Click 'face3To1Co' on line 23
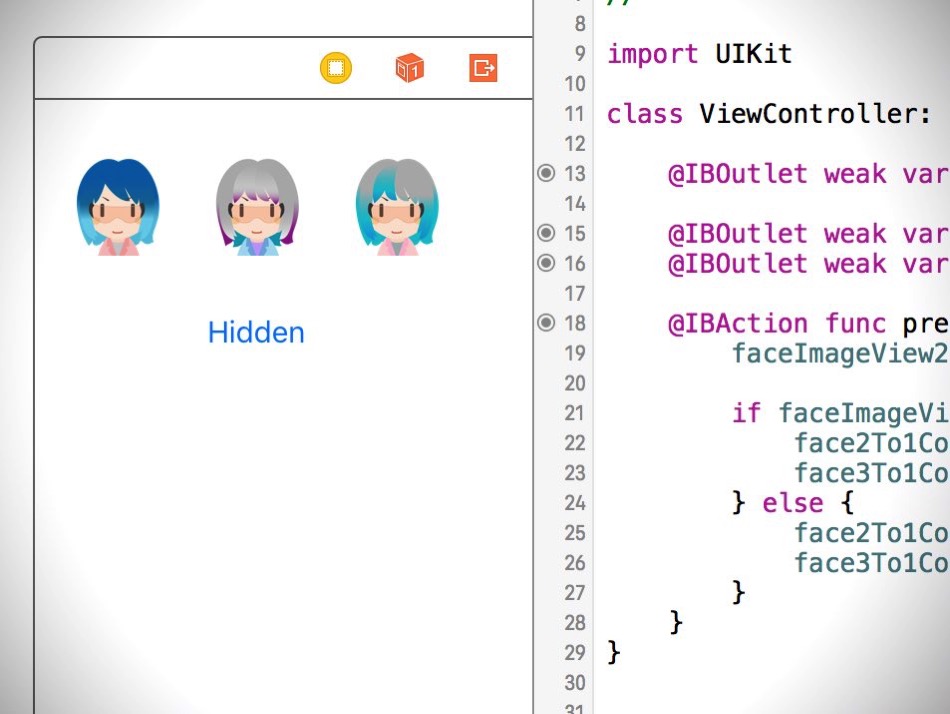 tap(872, 473)
